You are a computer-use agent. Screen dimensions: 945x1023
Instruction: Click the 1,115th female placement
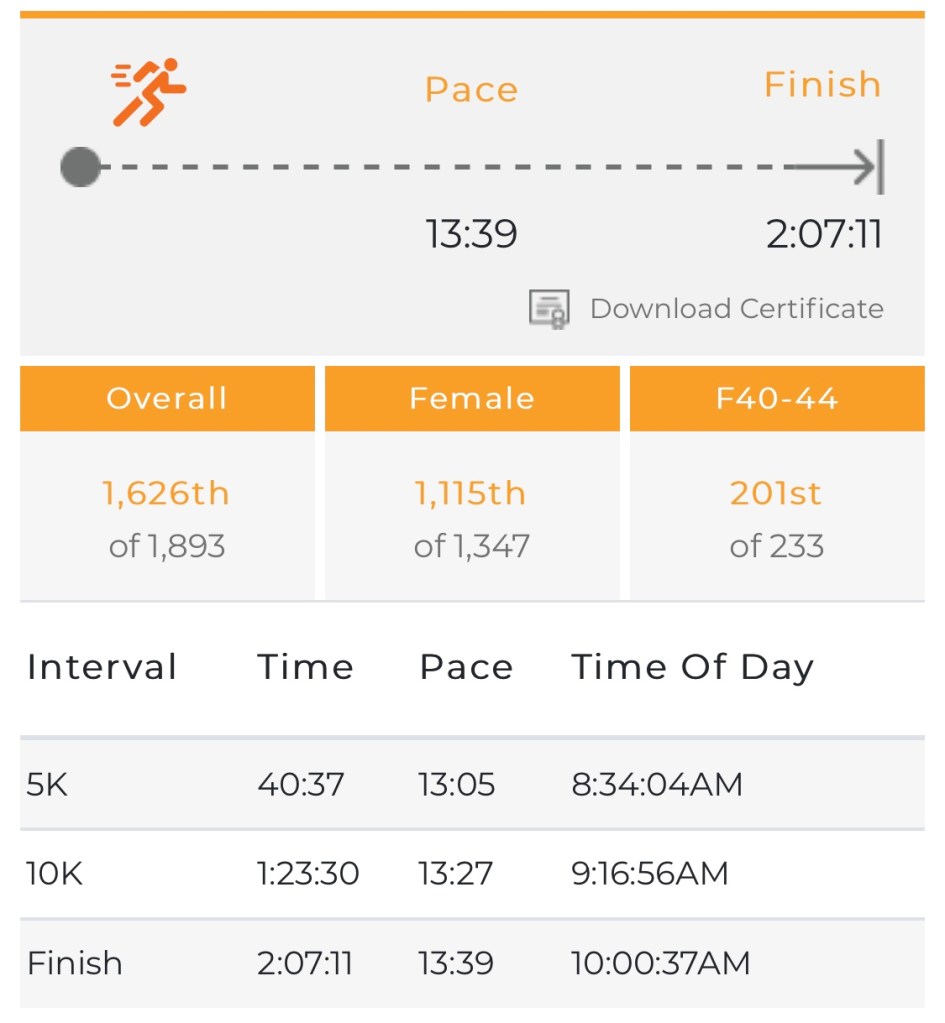(471, 493)
